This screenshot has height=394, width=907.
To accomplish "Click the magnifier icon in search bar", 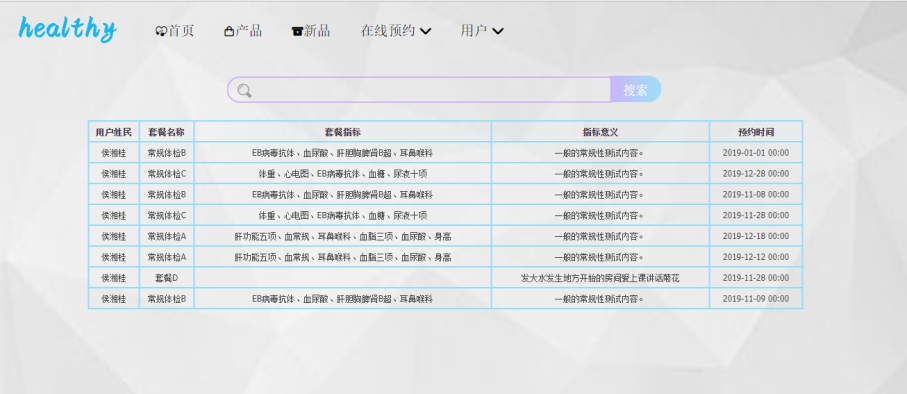I will (244, 91).
